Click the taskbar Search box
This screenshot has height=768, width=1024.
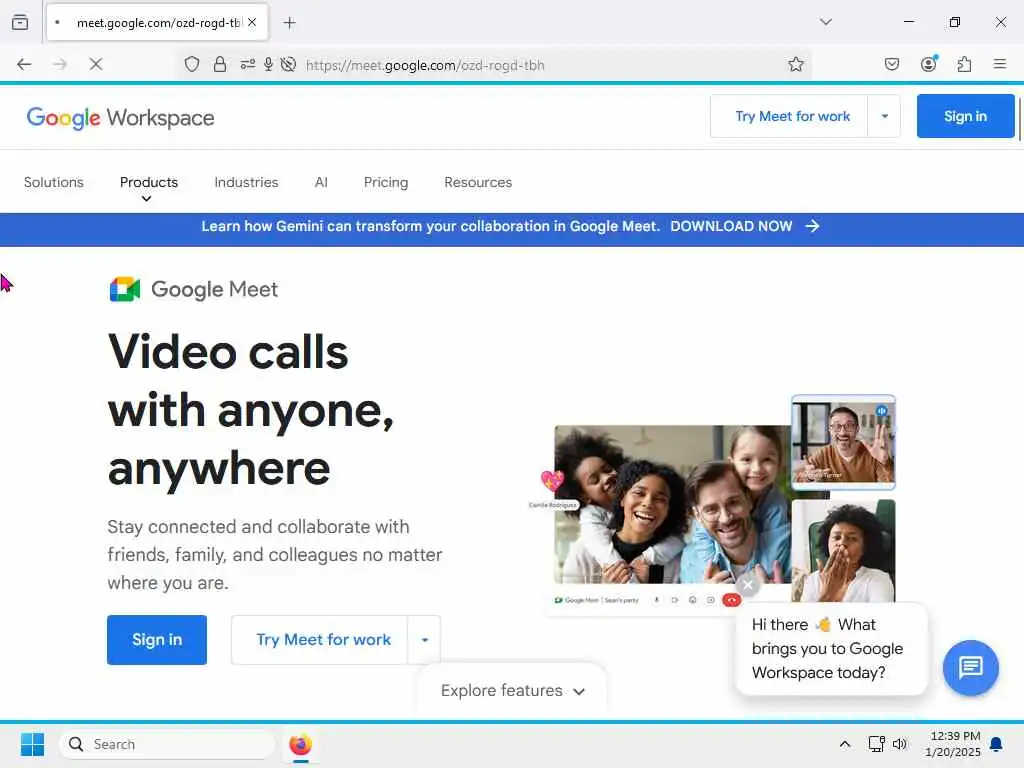point(168,744)
